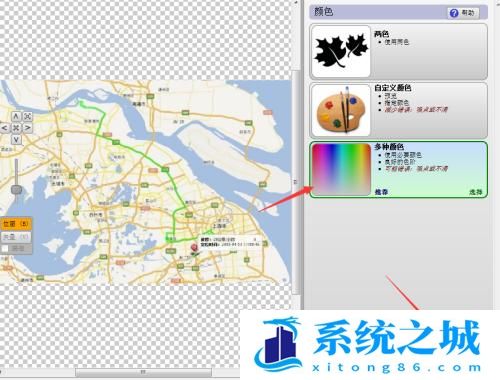Click the fit-to-view icon beside up arrow

[27, 116]
